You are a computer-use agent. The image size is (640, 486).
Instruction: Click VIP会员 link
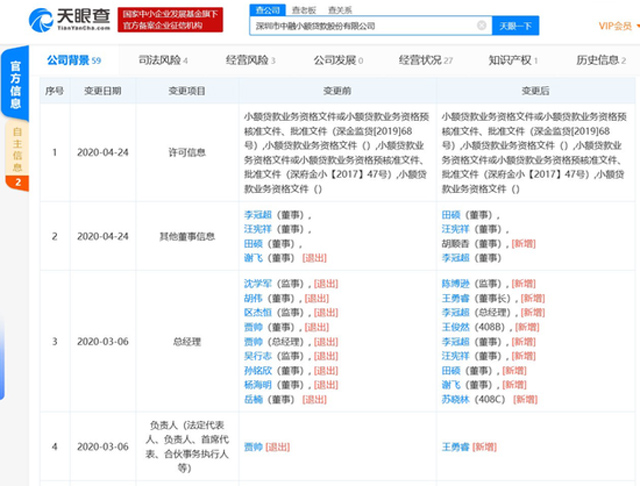click(615, 26)
